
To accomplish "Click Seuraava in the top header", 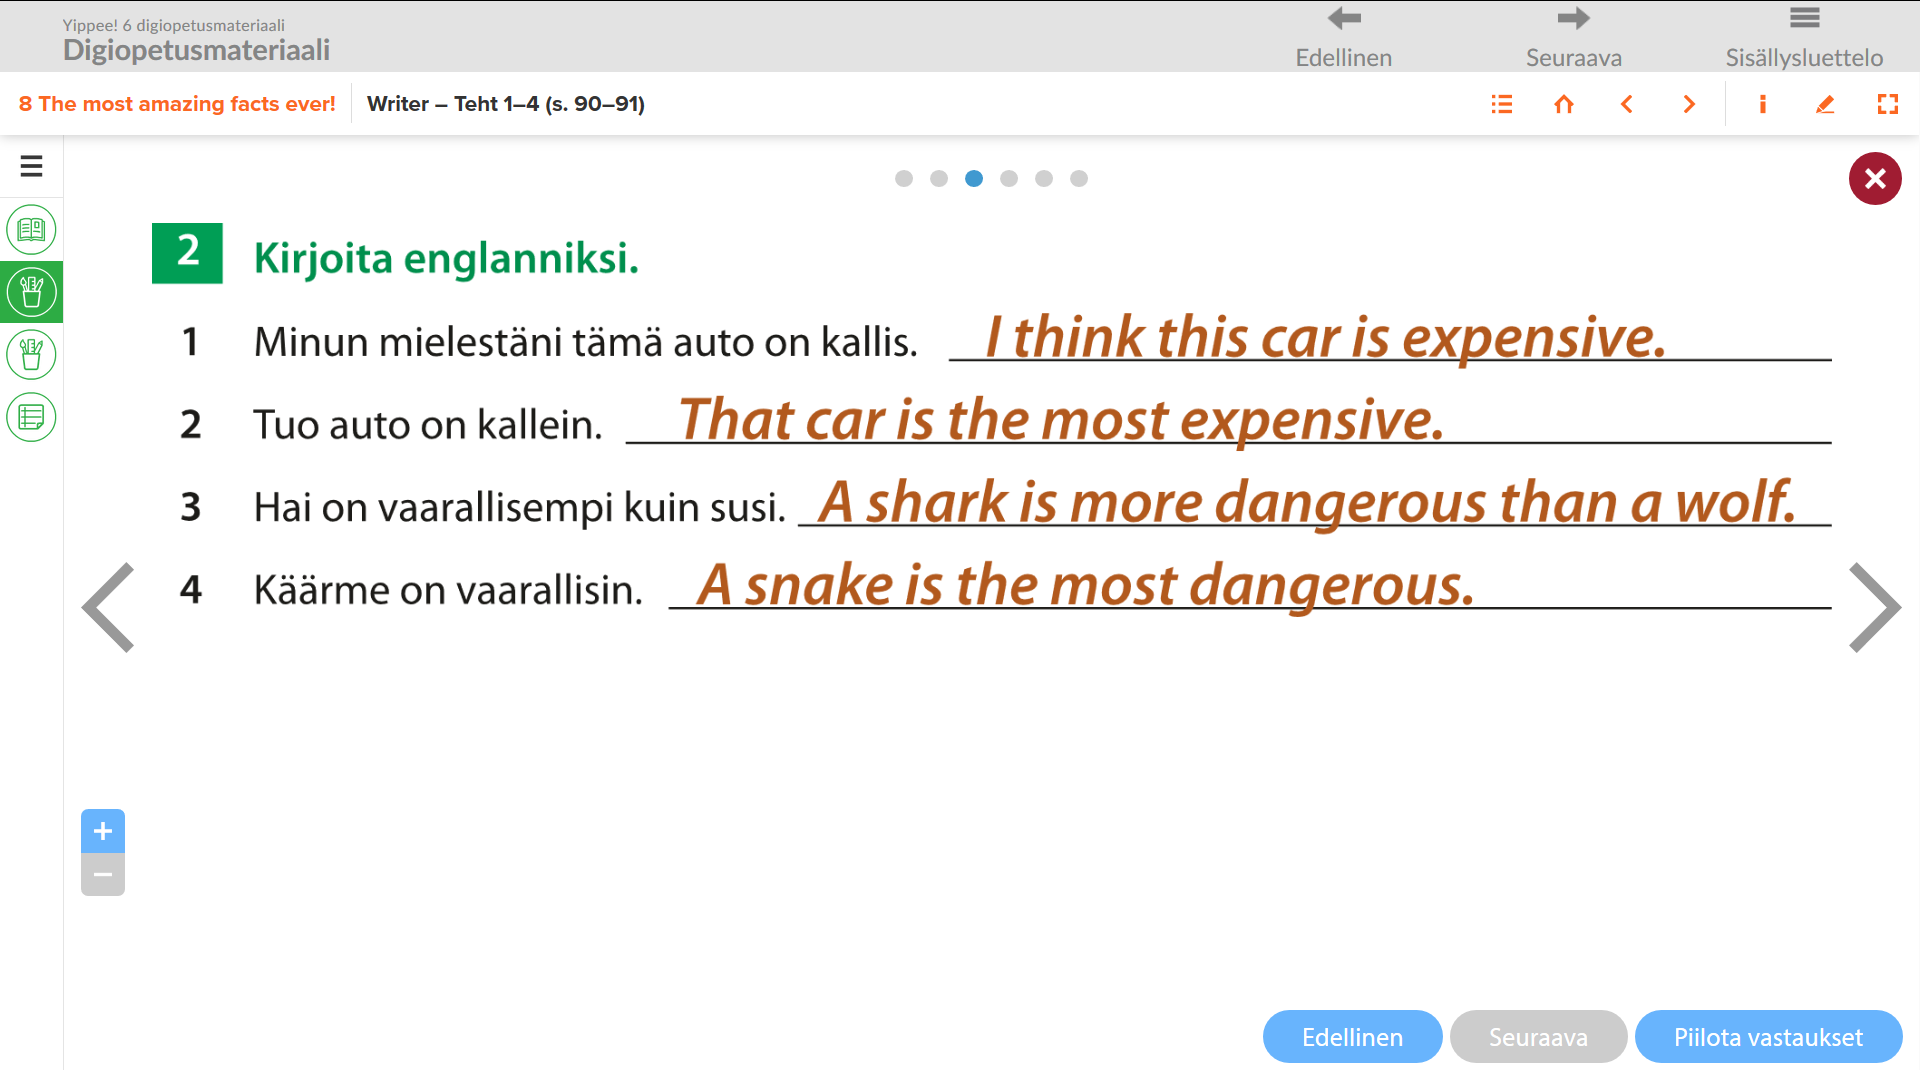I will [x=1573, y=37].
